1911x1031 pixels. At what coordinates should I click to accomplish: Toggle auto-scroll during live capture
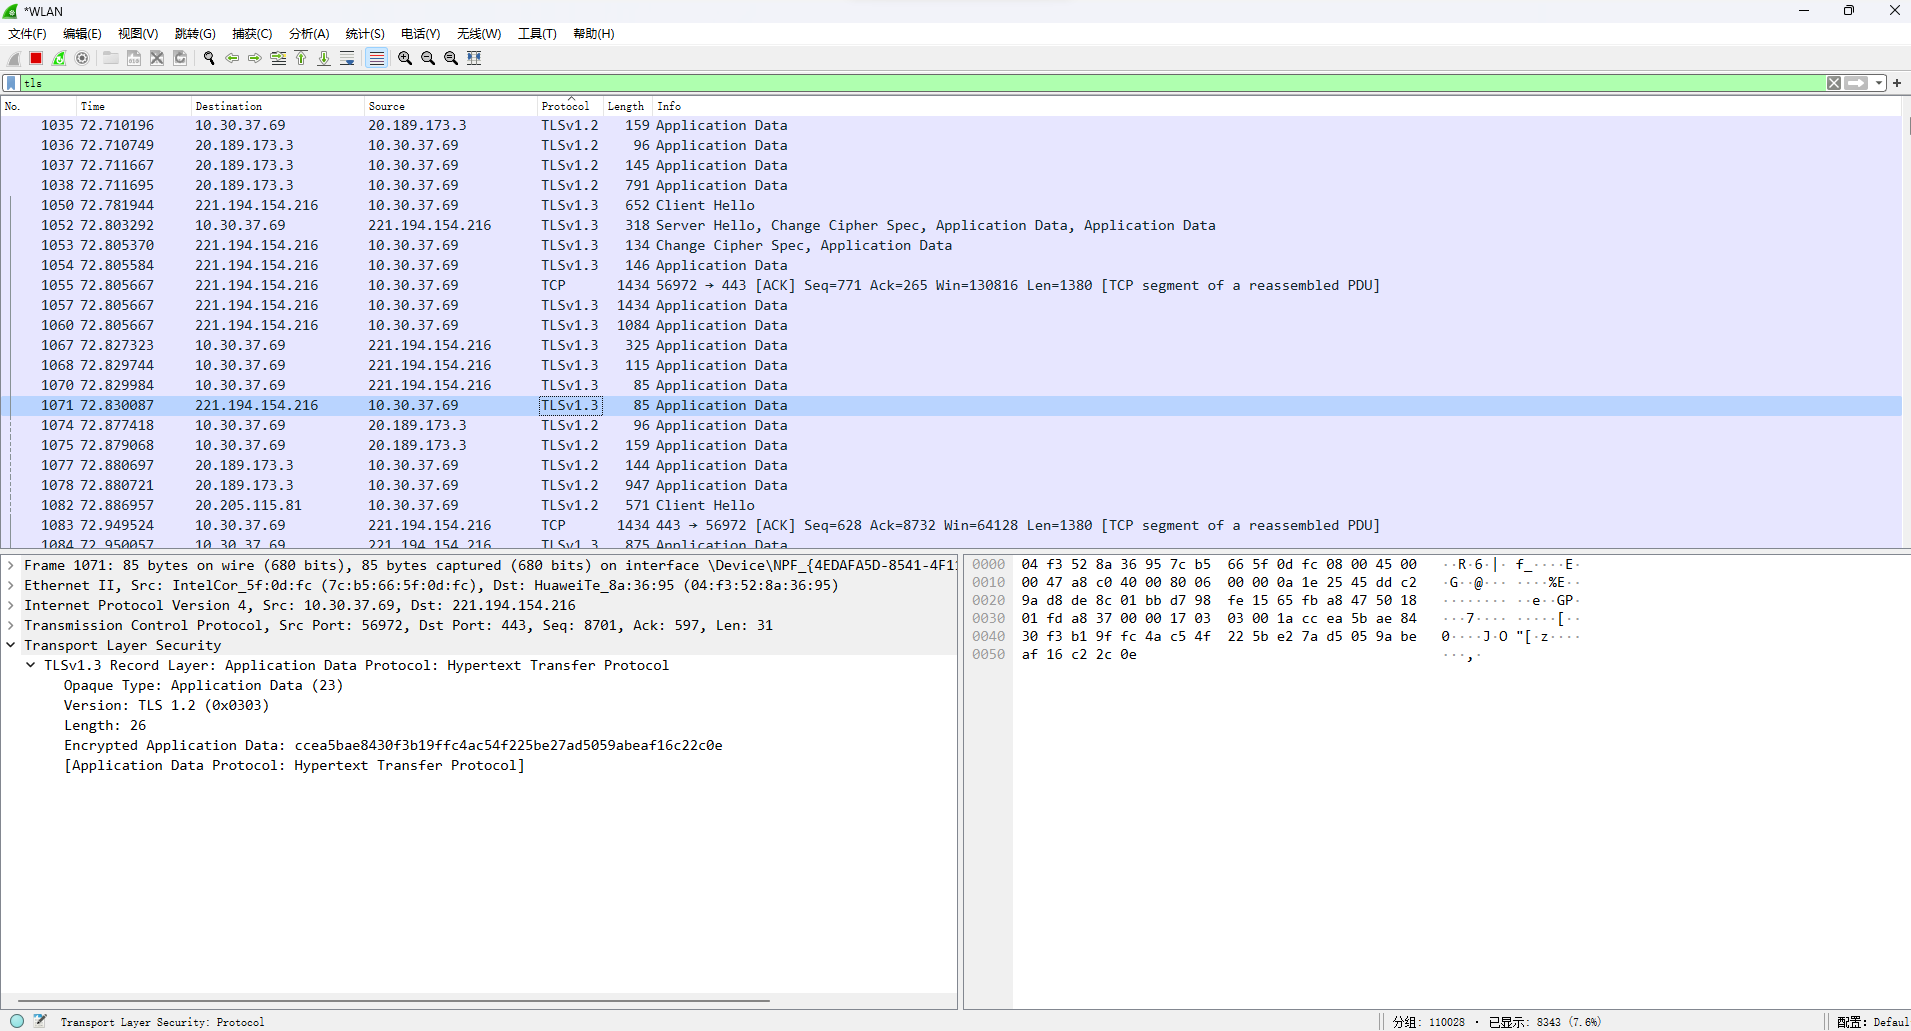[x=347, y=58]
